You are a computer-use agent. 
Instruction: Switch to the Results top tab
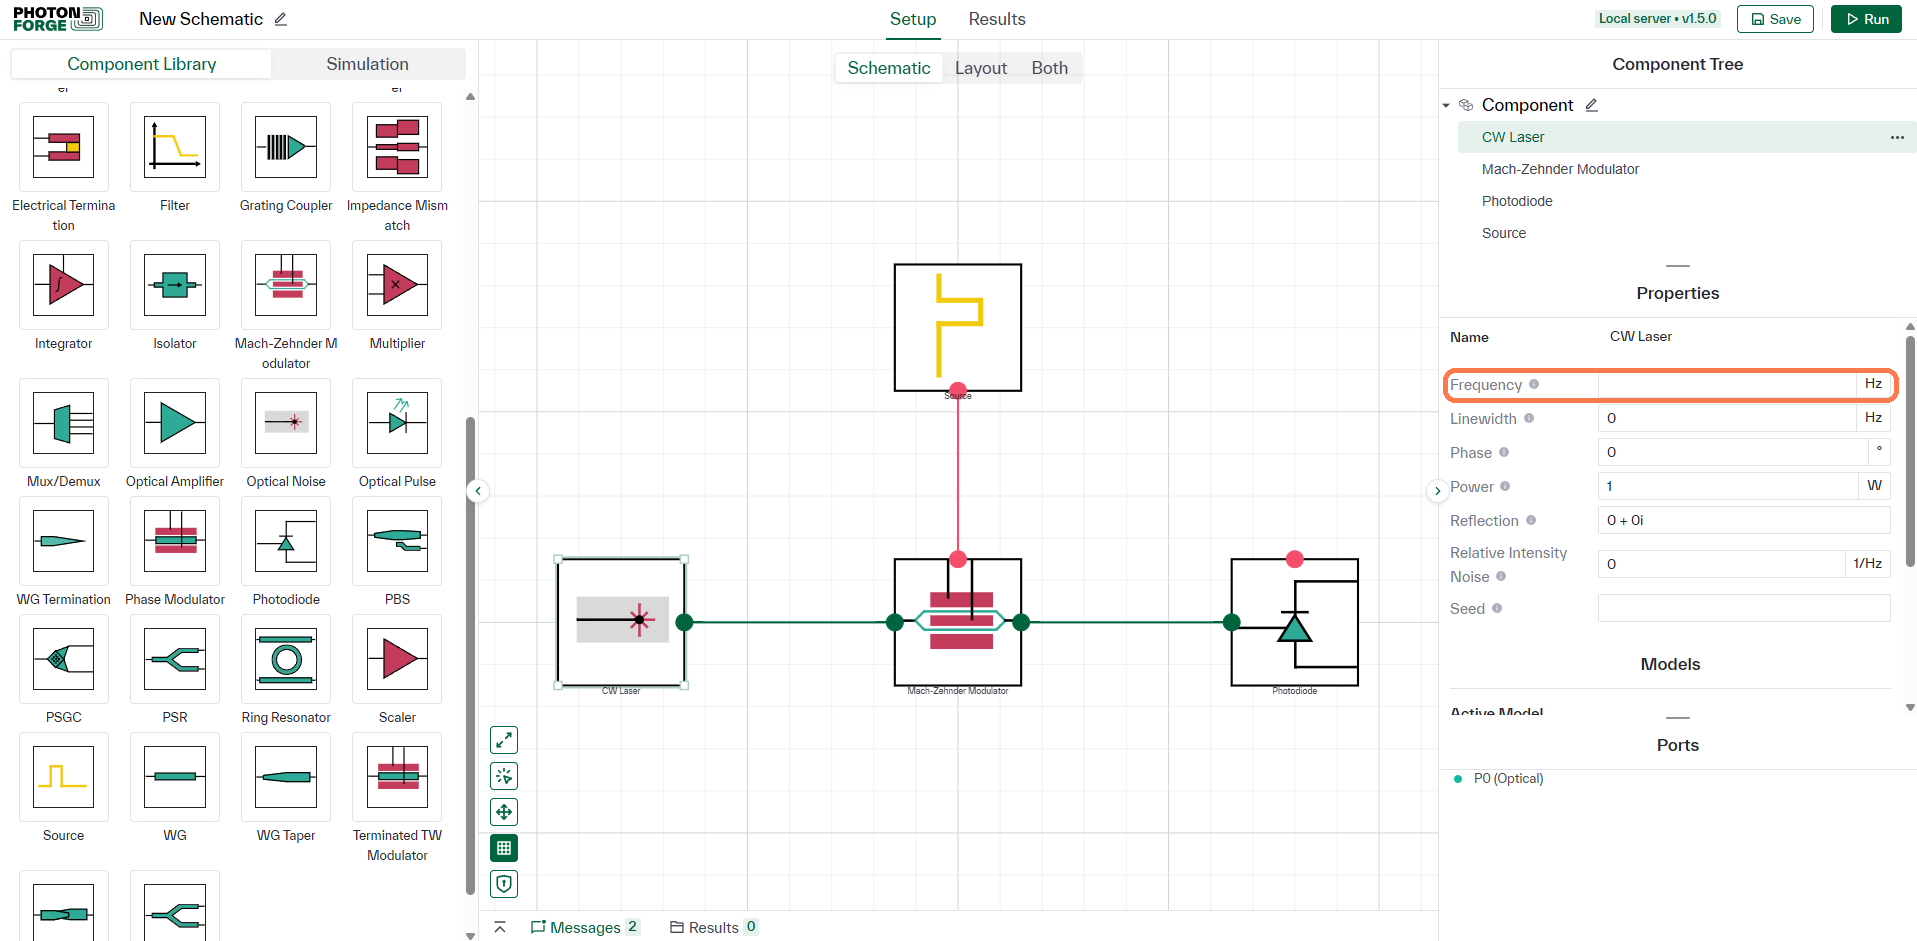coord(997,19)
